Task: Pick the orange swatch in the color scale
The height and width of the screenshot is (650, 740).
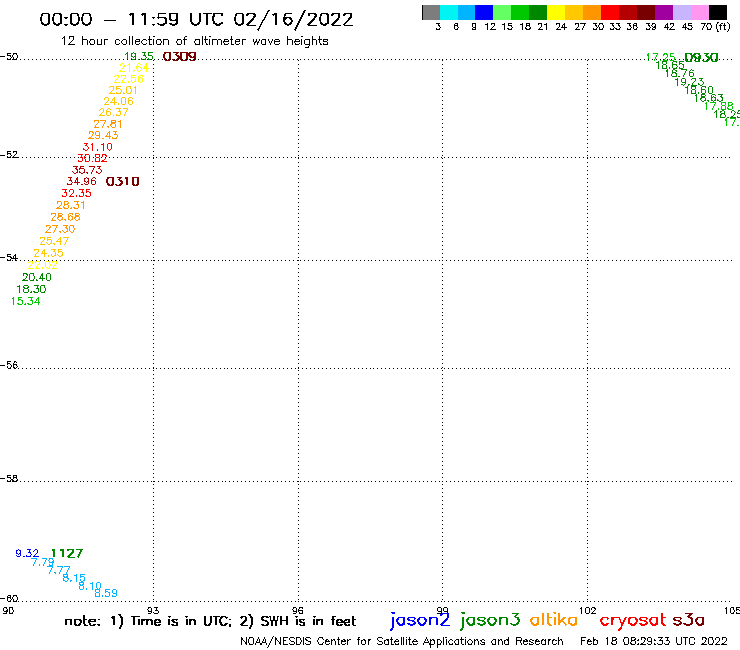Action: click(x=592, y=12)
